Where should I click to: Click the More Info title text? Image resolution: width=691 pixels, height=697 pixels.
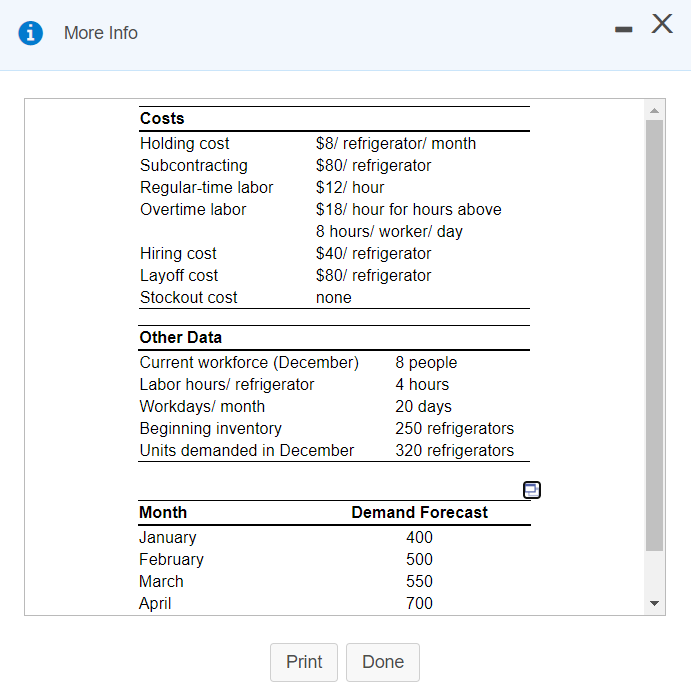(x=101, y=33)
